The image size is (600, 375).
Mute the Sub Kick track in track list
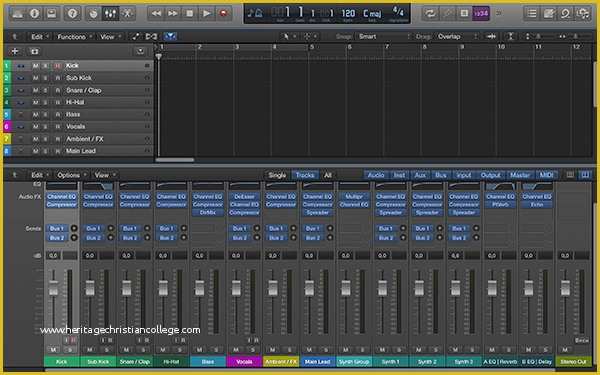(36, 78)
